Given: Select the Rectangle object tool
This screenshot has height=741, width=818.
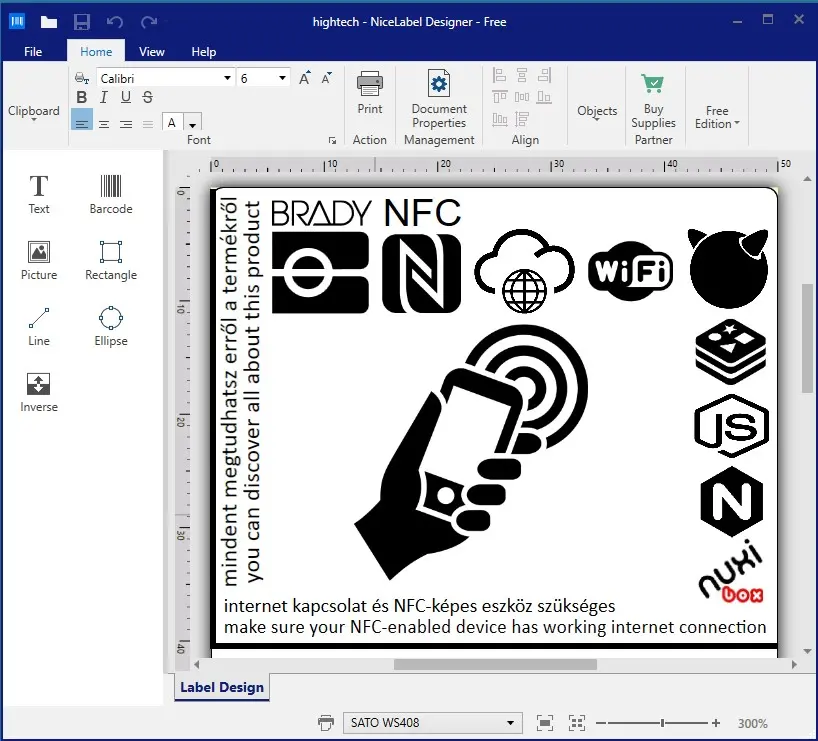Looking at the screenshot, I should point(111,260).
